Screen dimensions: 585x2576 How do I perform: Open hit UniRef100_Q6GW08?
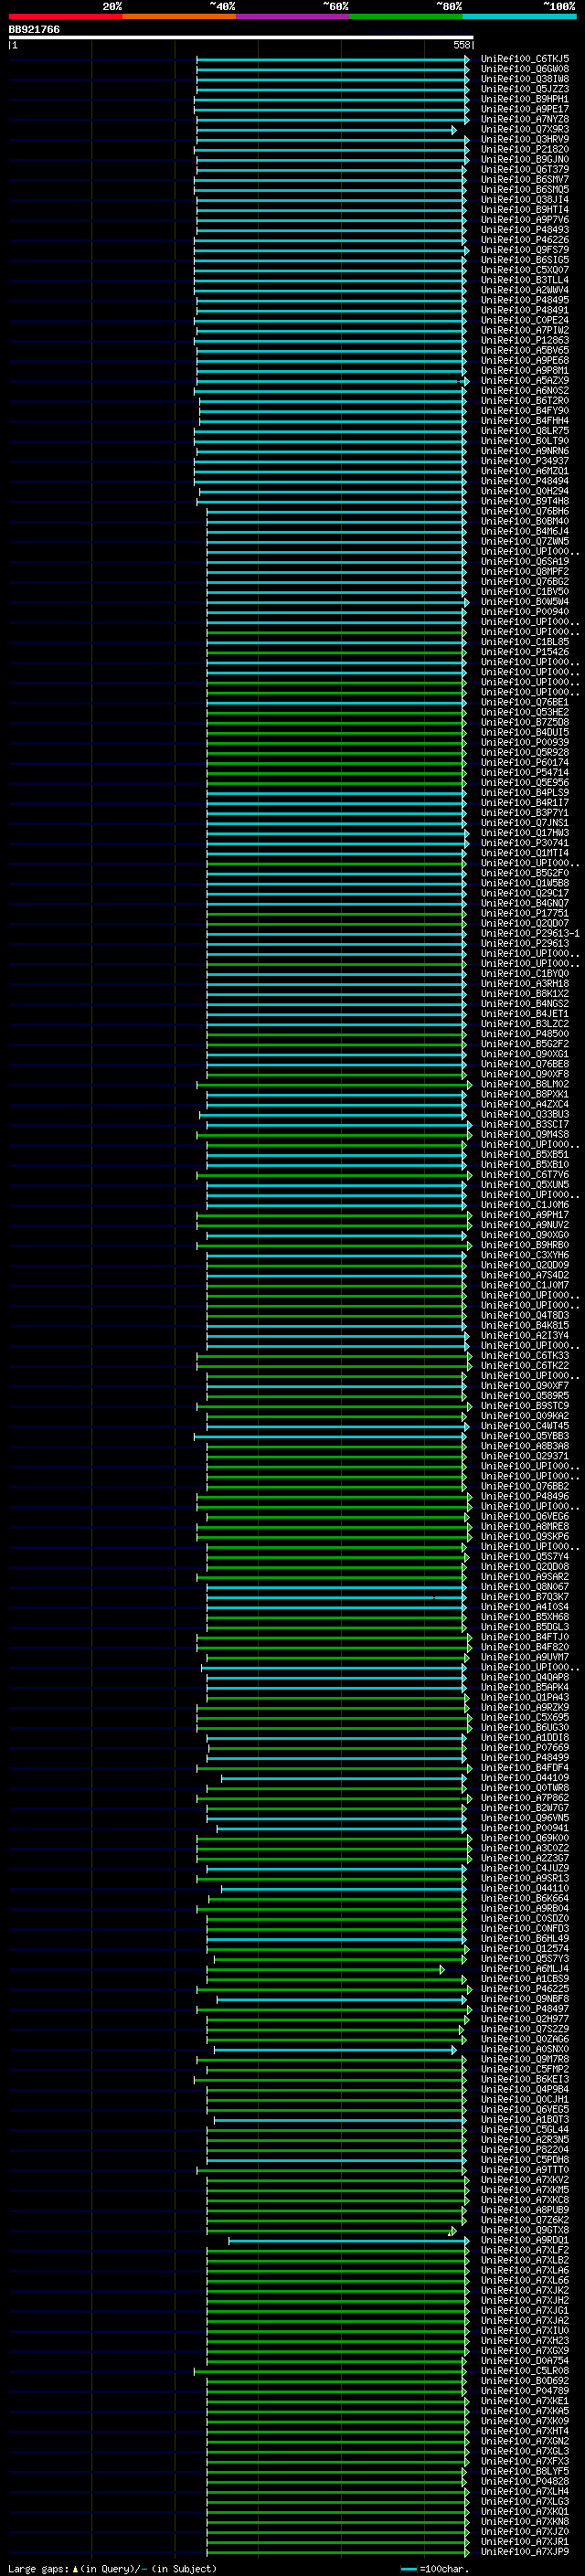pos(525,69)
